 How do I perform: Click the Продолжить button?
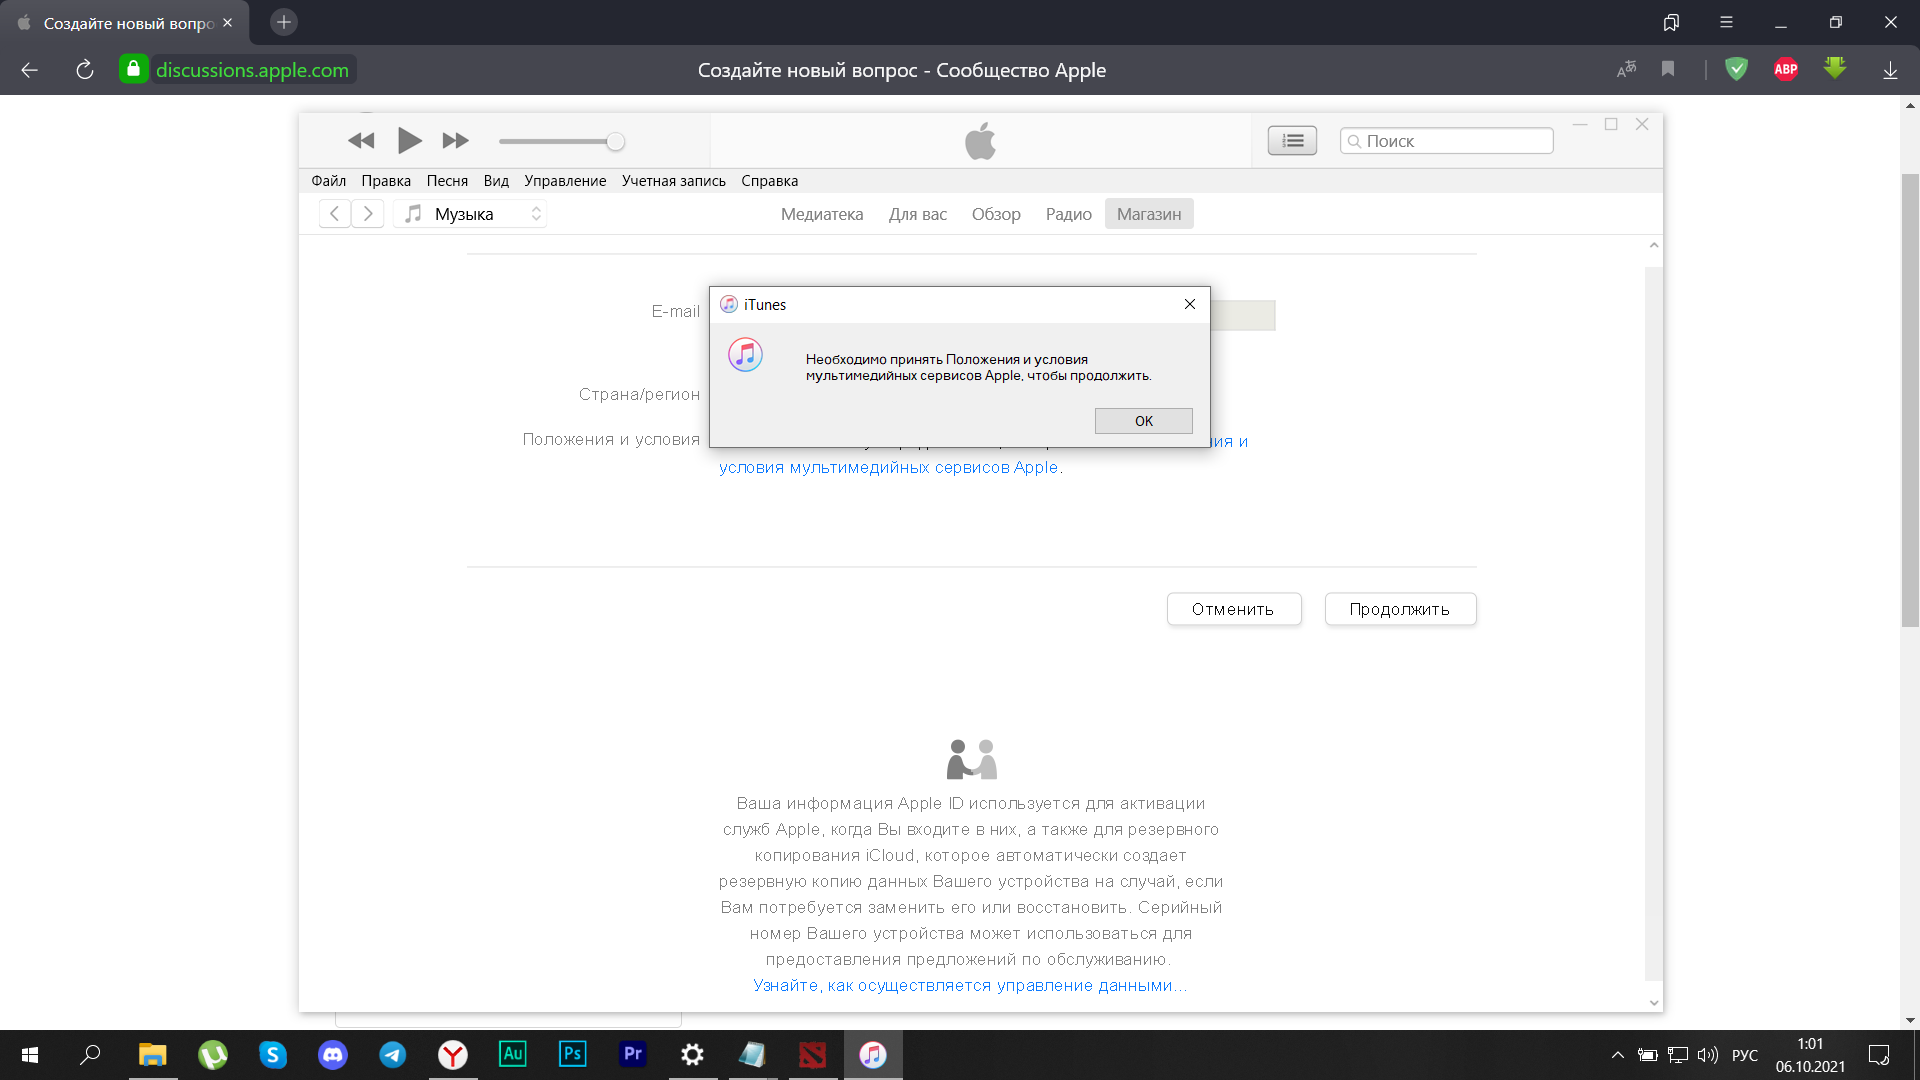[x=1399, y=609]
